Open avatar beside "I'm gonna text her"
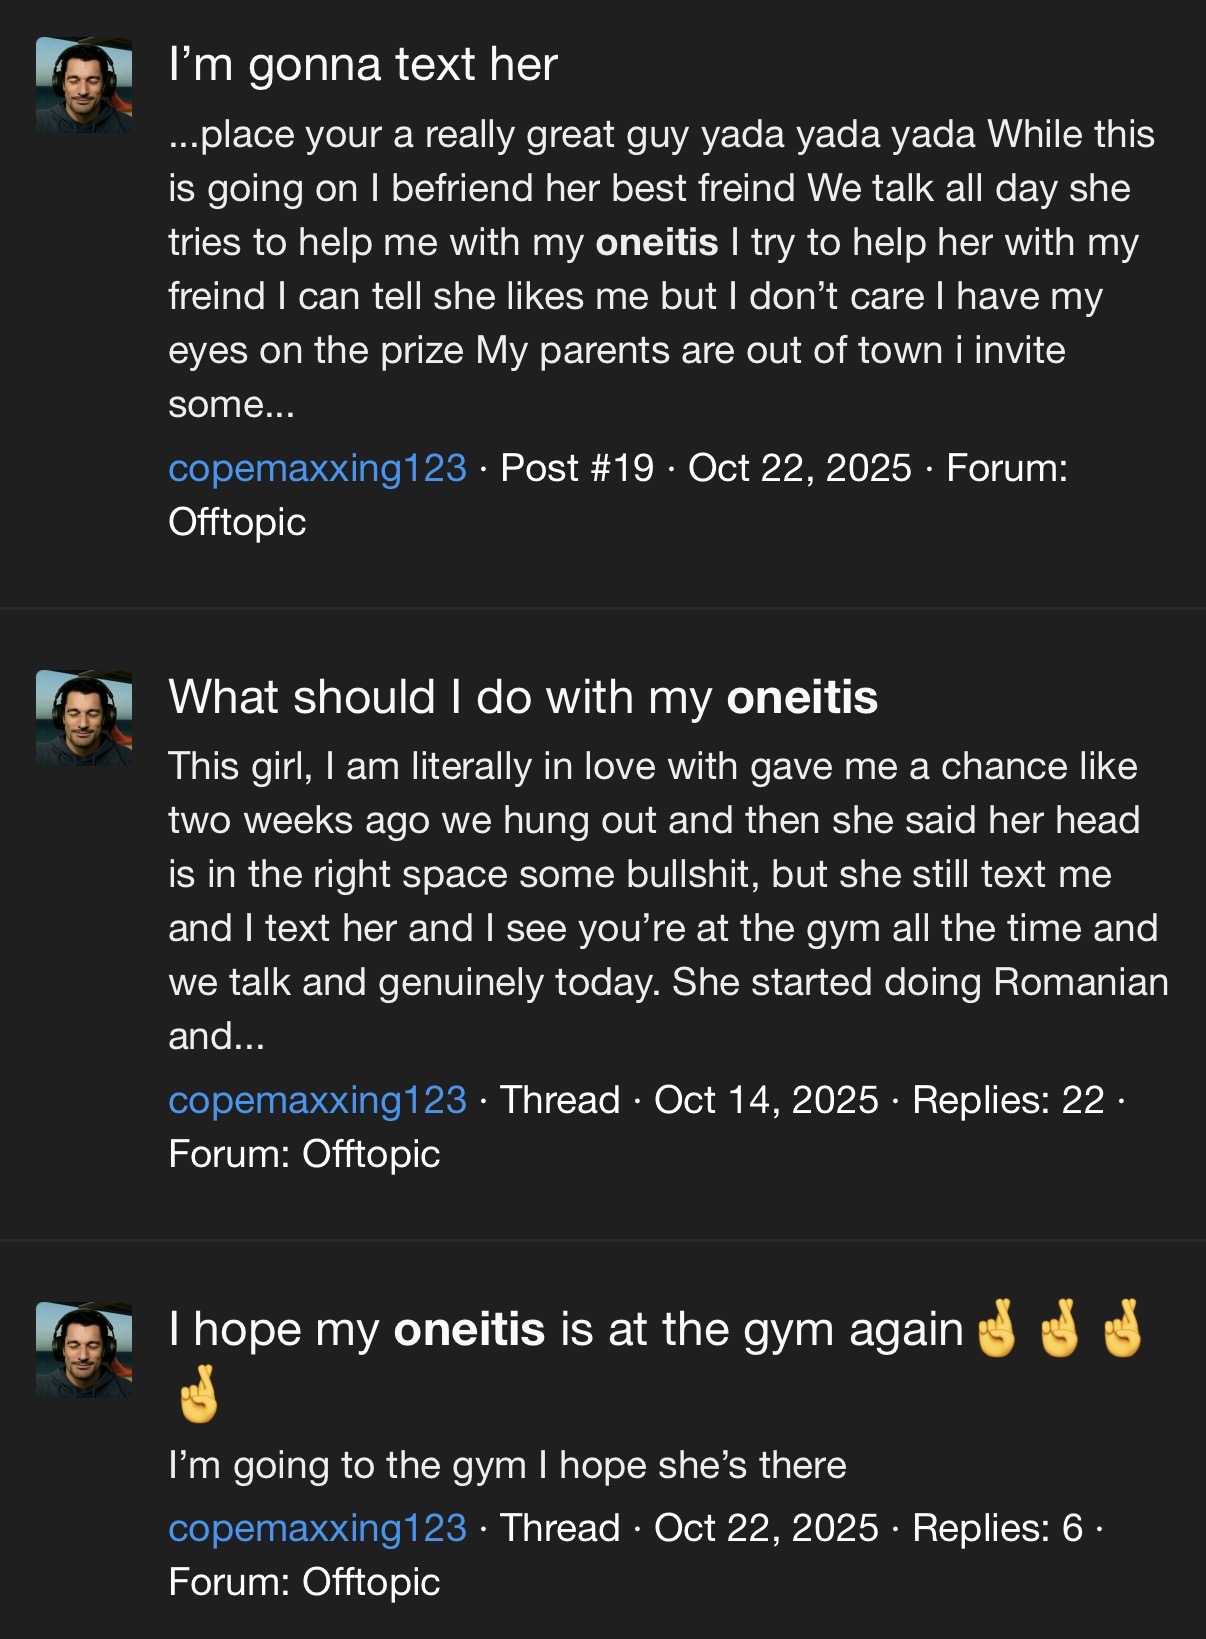This screenshot has width=1206, height=1639. tap(84, 86)
